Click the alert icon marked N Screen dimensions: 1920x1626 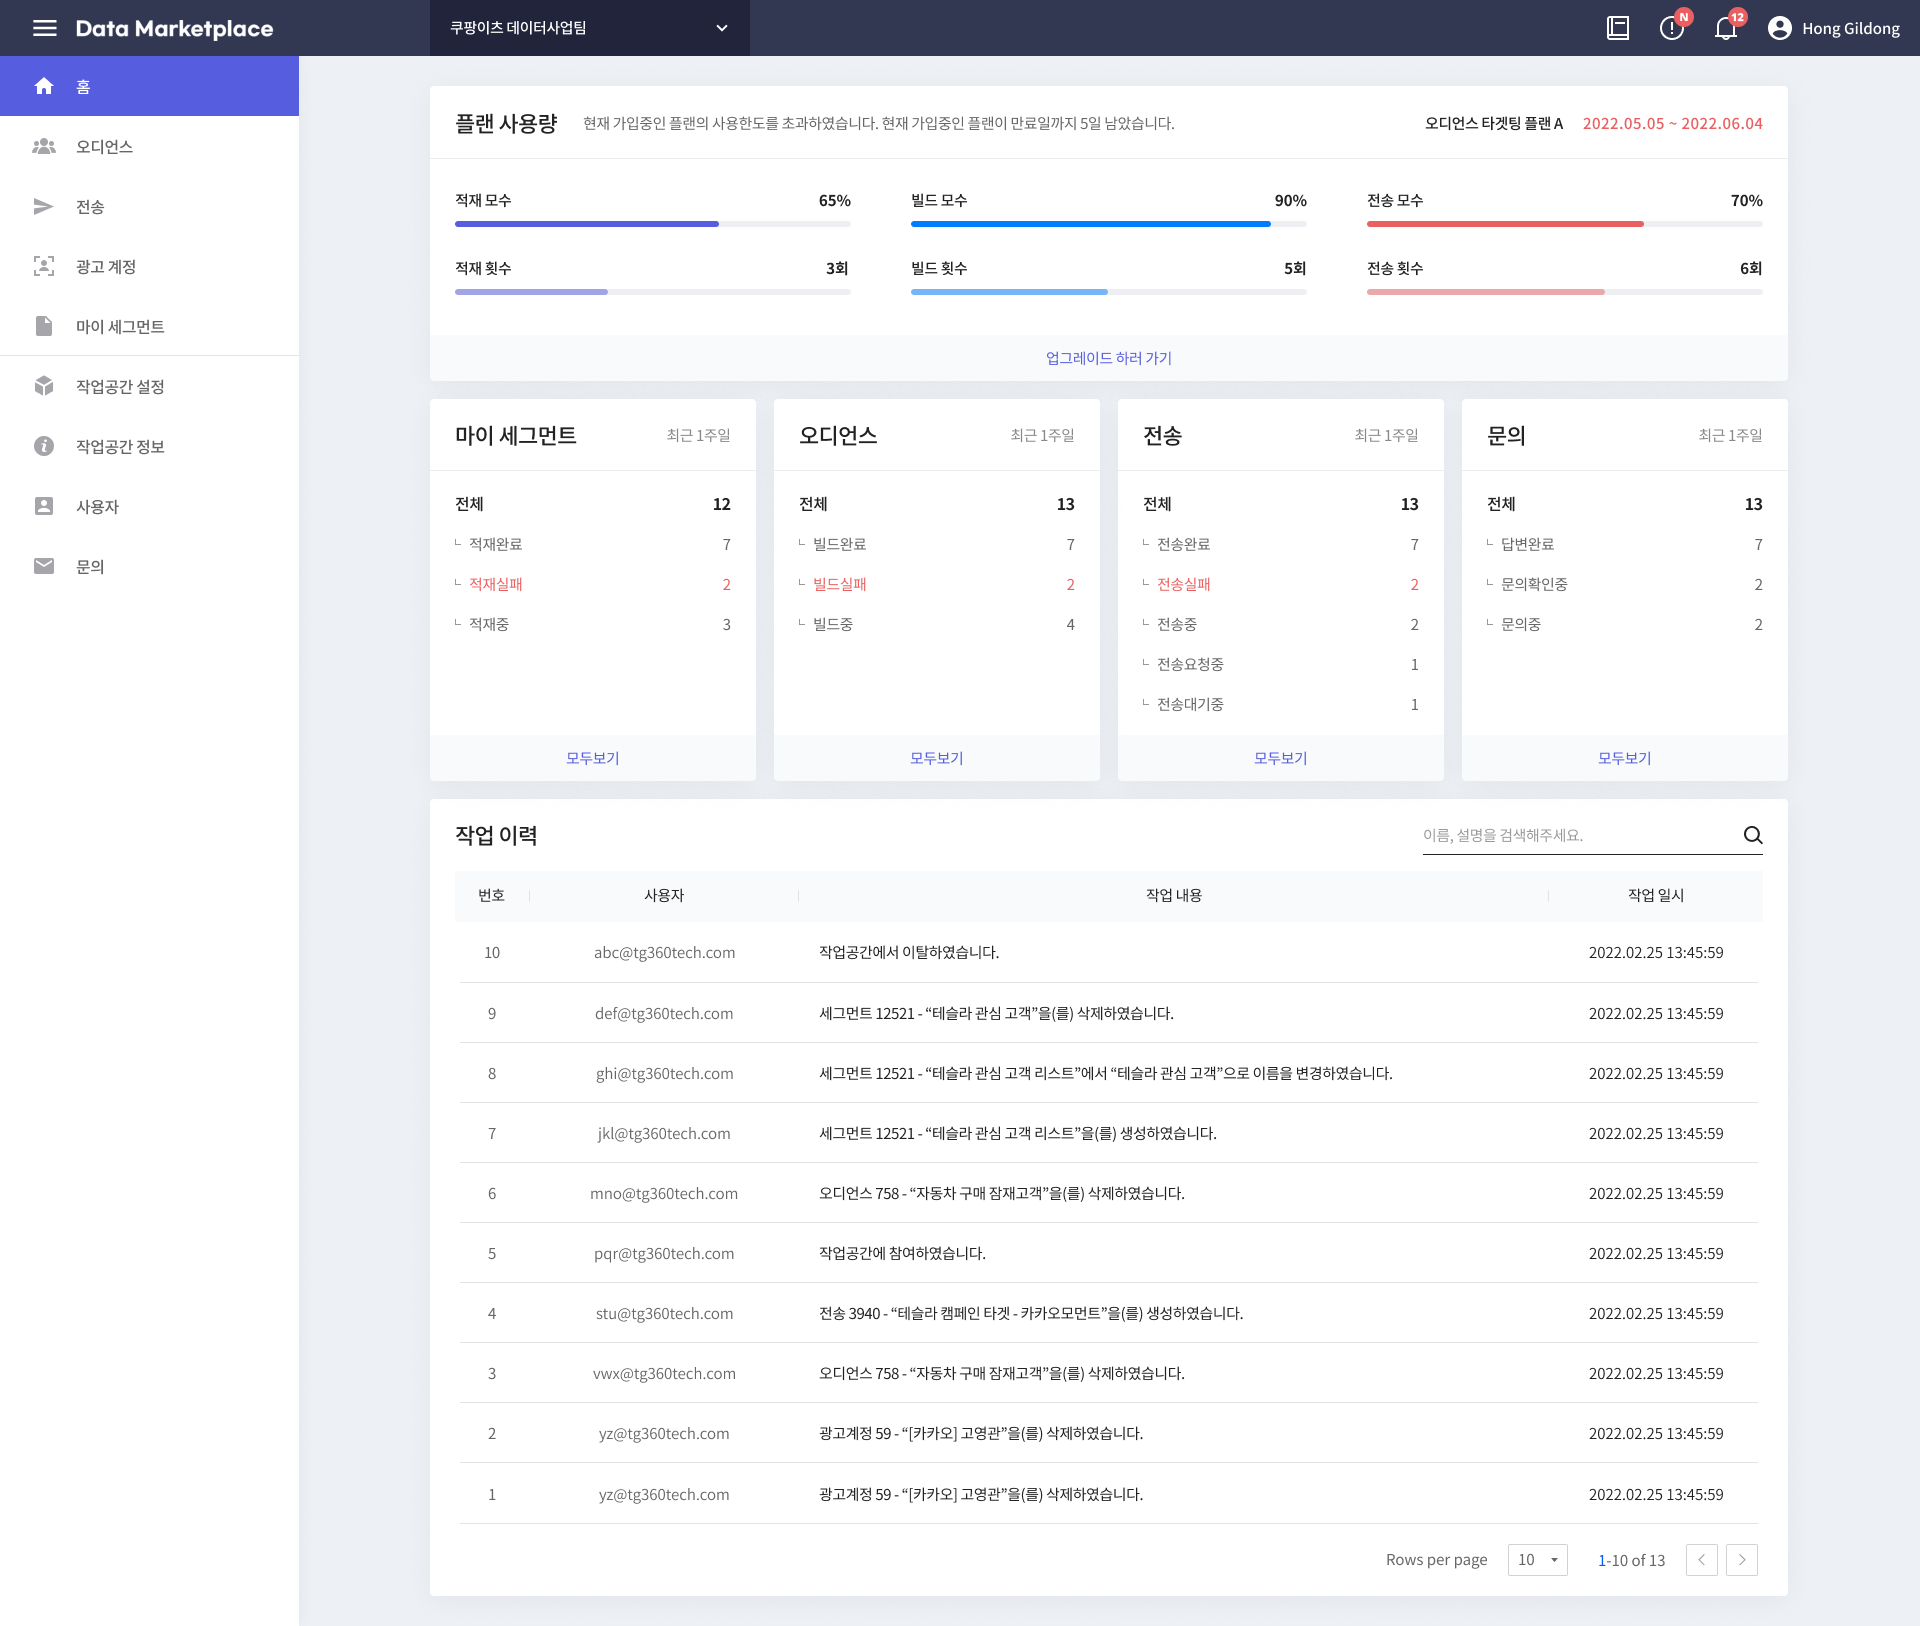pos(1670,28)
